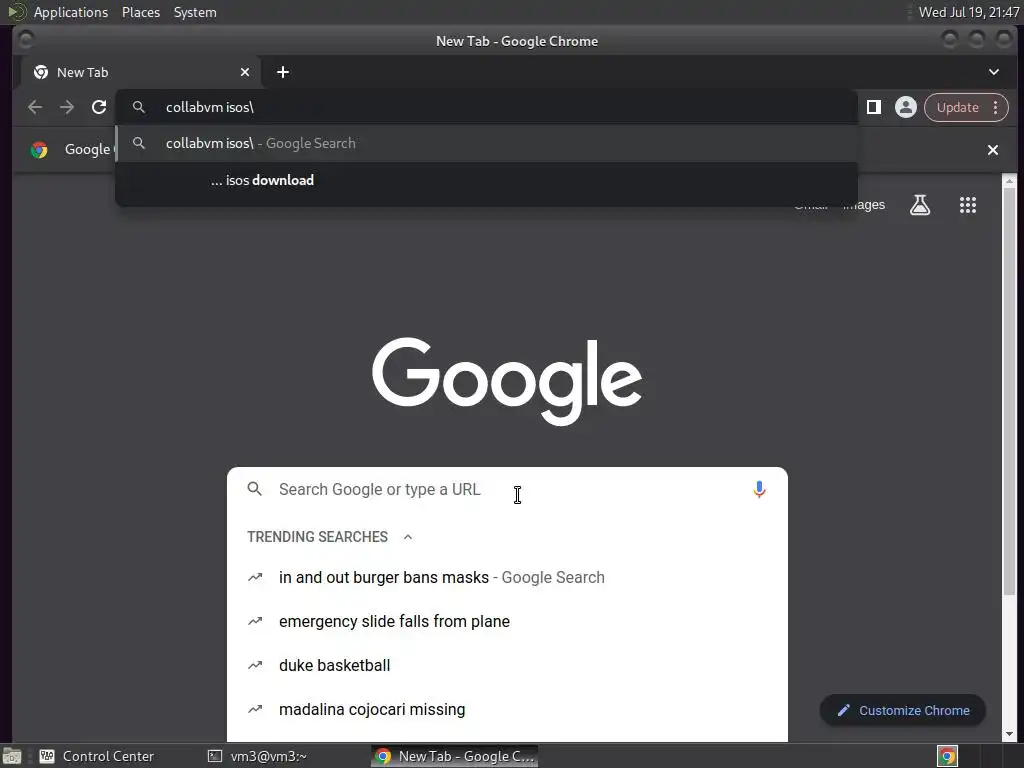The width and height of the screenshot is (1024, 768).
Task: Expand the tab search dropdown arrow
Action: [x=993, y=72]
